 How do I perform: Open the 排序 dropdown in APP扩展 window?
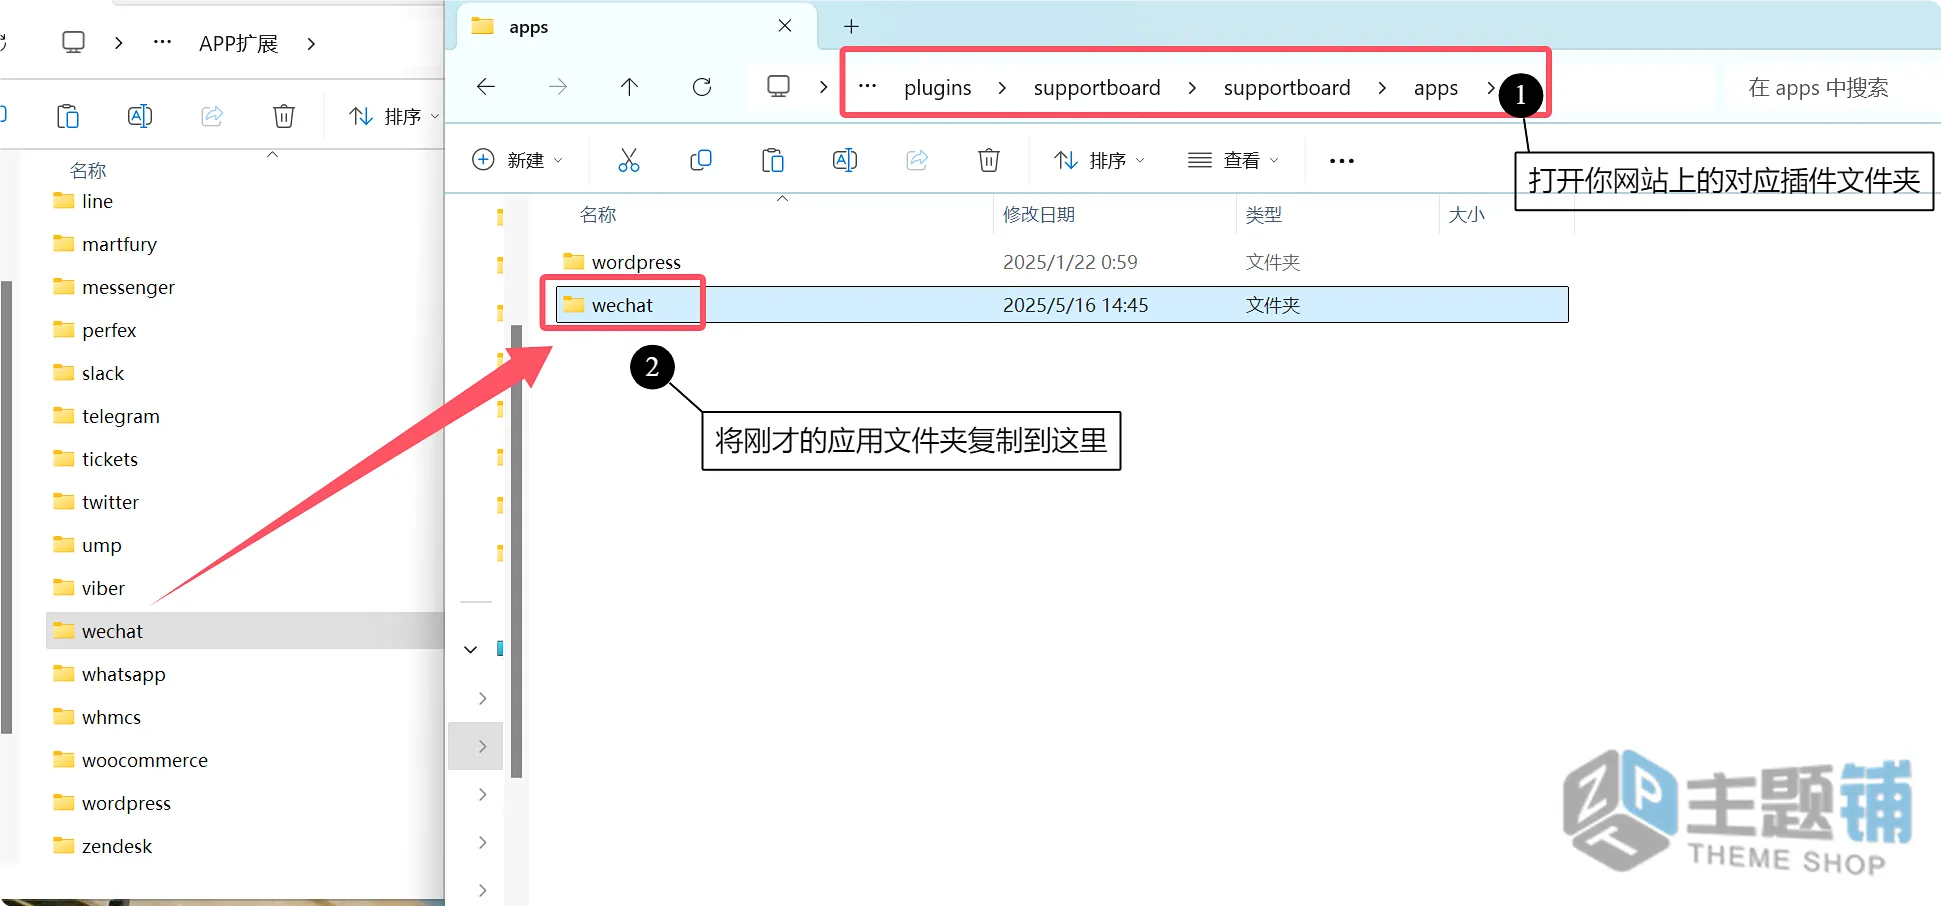[394, 116]
